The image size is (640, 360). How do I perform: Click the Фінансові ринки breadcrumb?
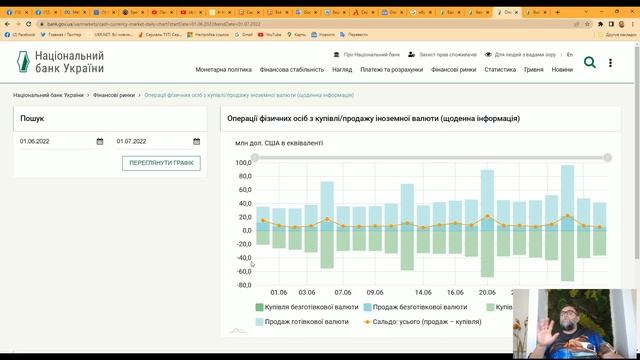coord(113,95)
